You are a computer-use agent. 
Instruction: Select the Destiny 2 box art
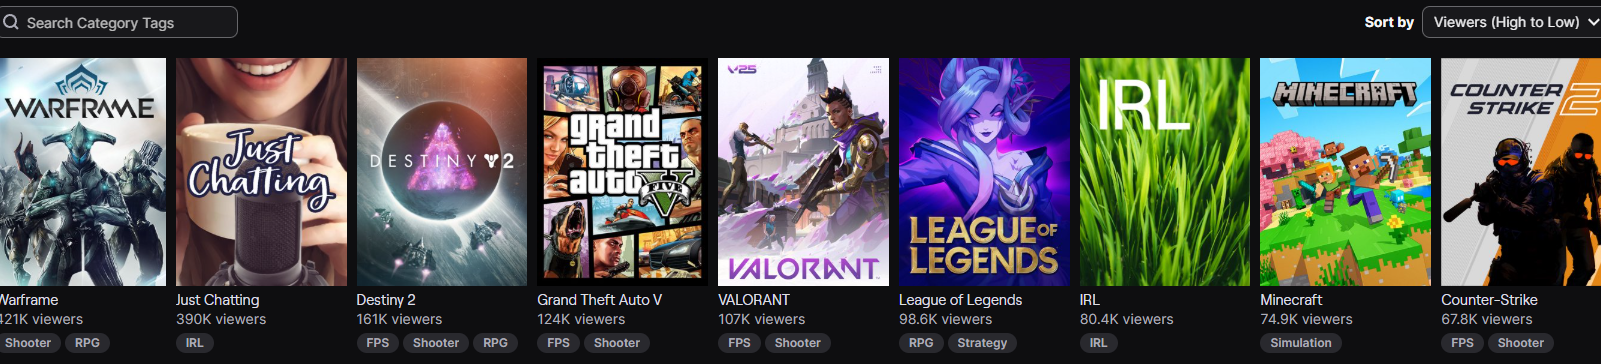pyautogui.click(x=442, y=172)
